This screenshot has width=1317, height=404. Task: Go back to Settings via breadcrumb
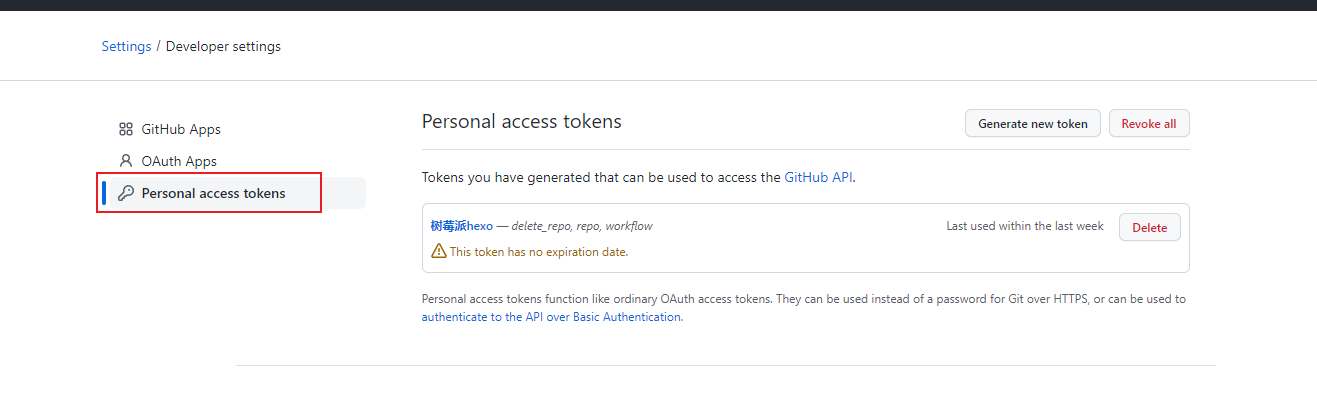coord(126,46)
